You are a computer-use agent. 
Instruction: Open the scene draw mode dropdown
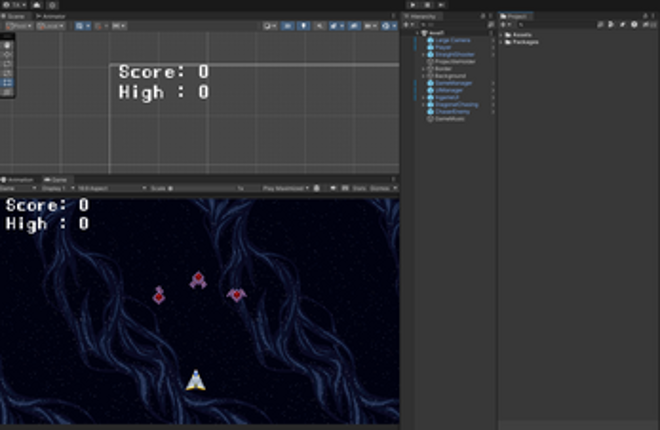point(270,26)
